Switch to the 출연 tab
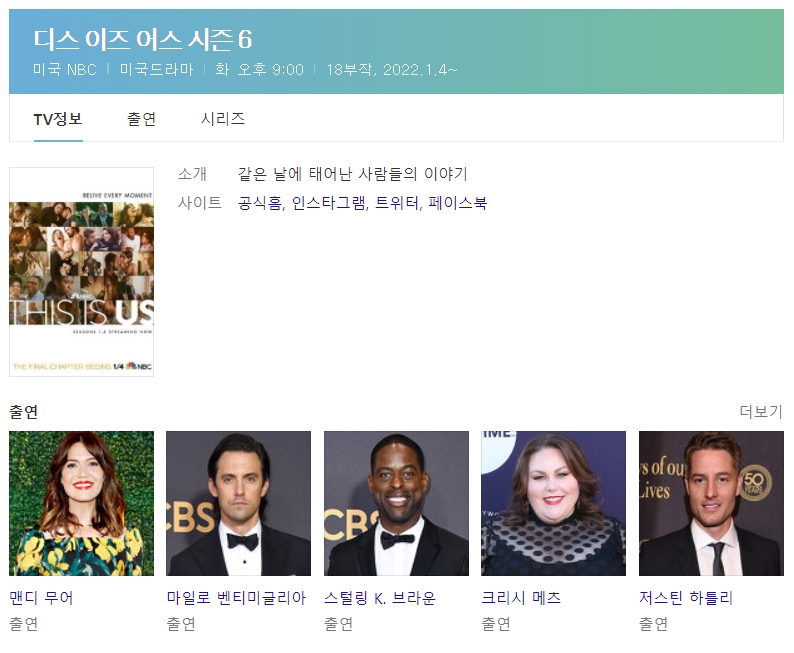This screenshot has height=653, width=794. click(x=141, y=119)
